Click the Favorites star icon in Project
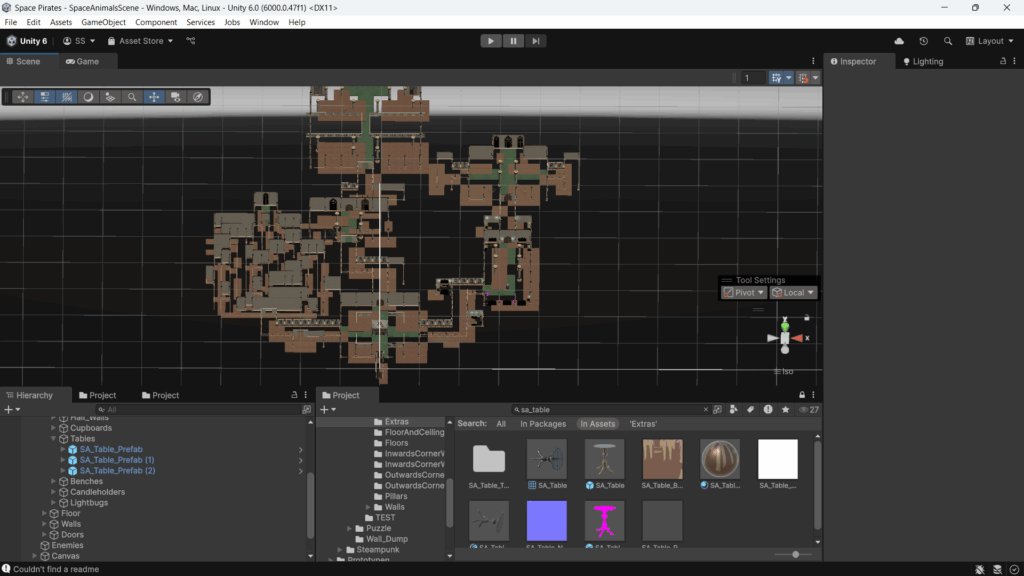1024x576 pixels. (x=785, y=409)
